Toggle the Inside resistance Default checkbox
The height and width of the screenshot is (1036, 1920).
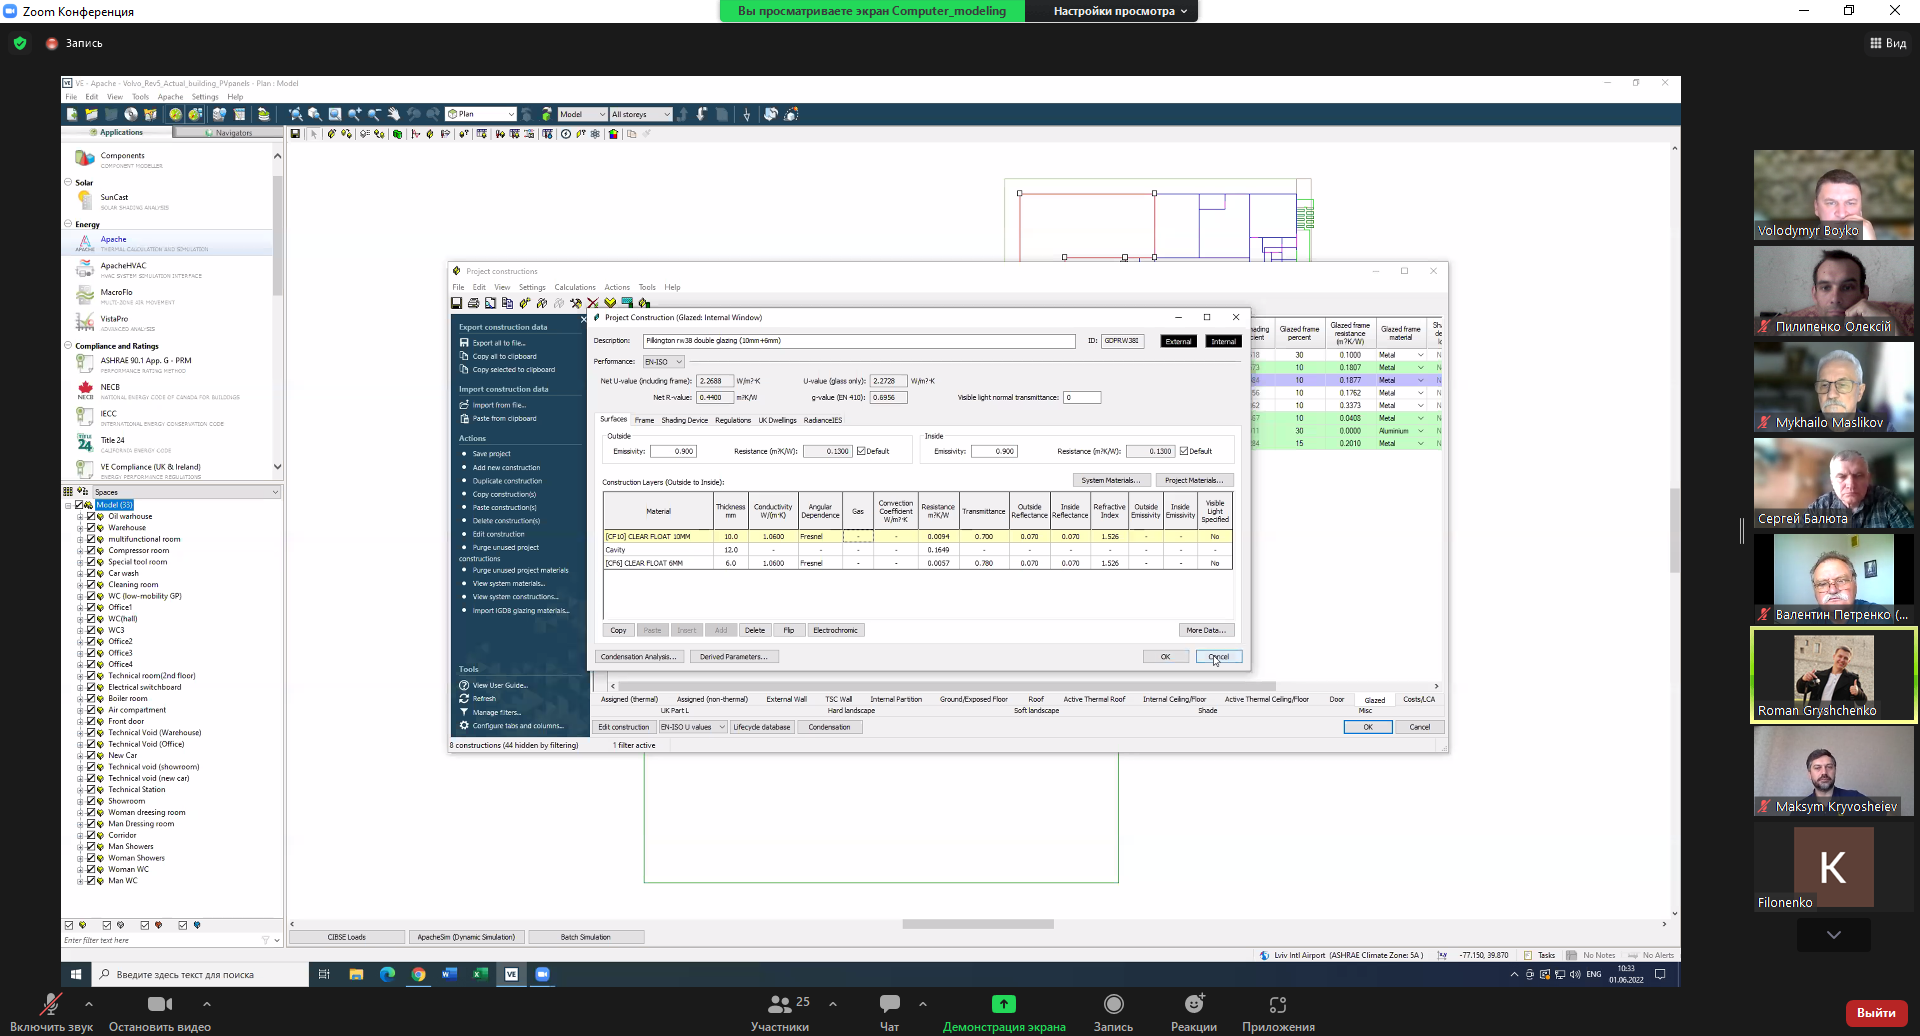[x=1184, y=451]
